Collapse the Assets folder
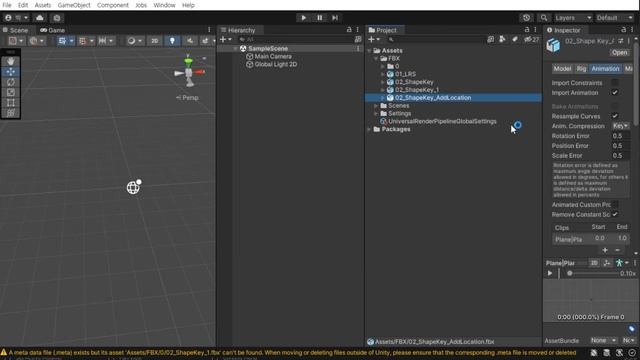Image resolution: width=640 pixels, height=360 pixels. coord(369,51)
